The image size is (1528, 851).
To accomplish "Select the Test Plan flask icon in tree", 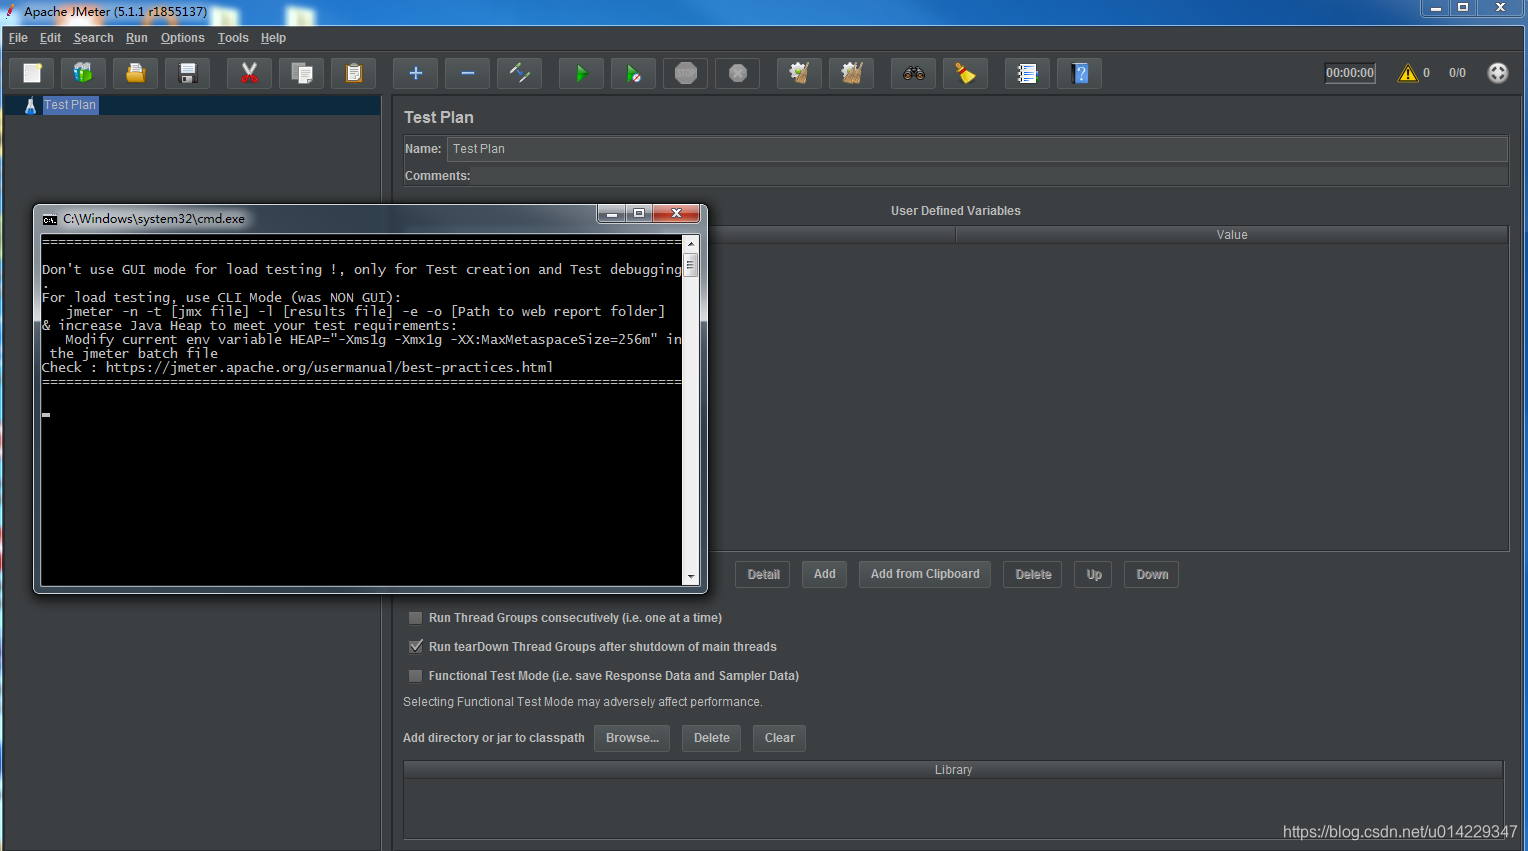I will (x=31, y=105).
